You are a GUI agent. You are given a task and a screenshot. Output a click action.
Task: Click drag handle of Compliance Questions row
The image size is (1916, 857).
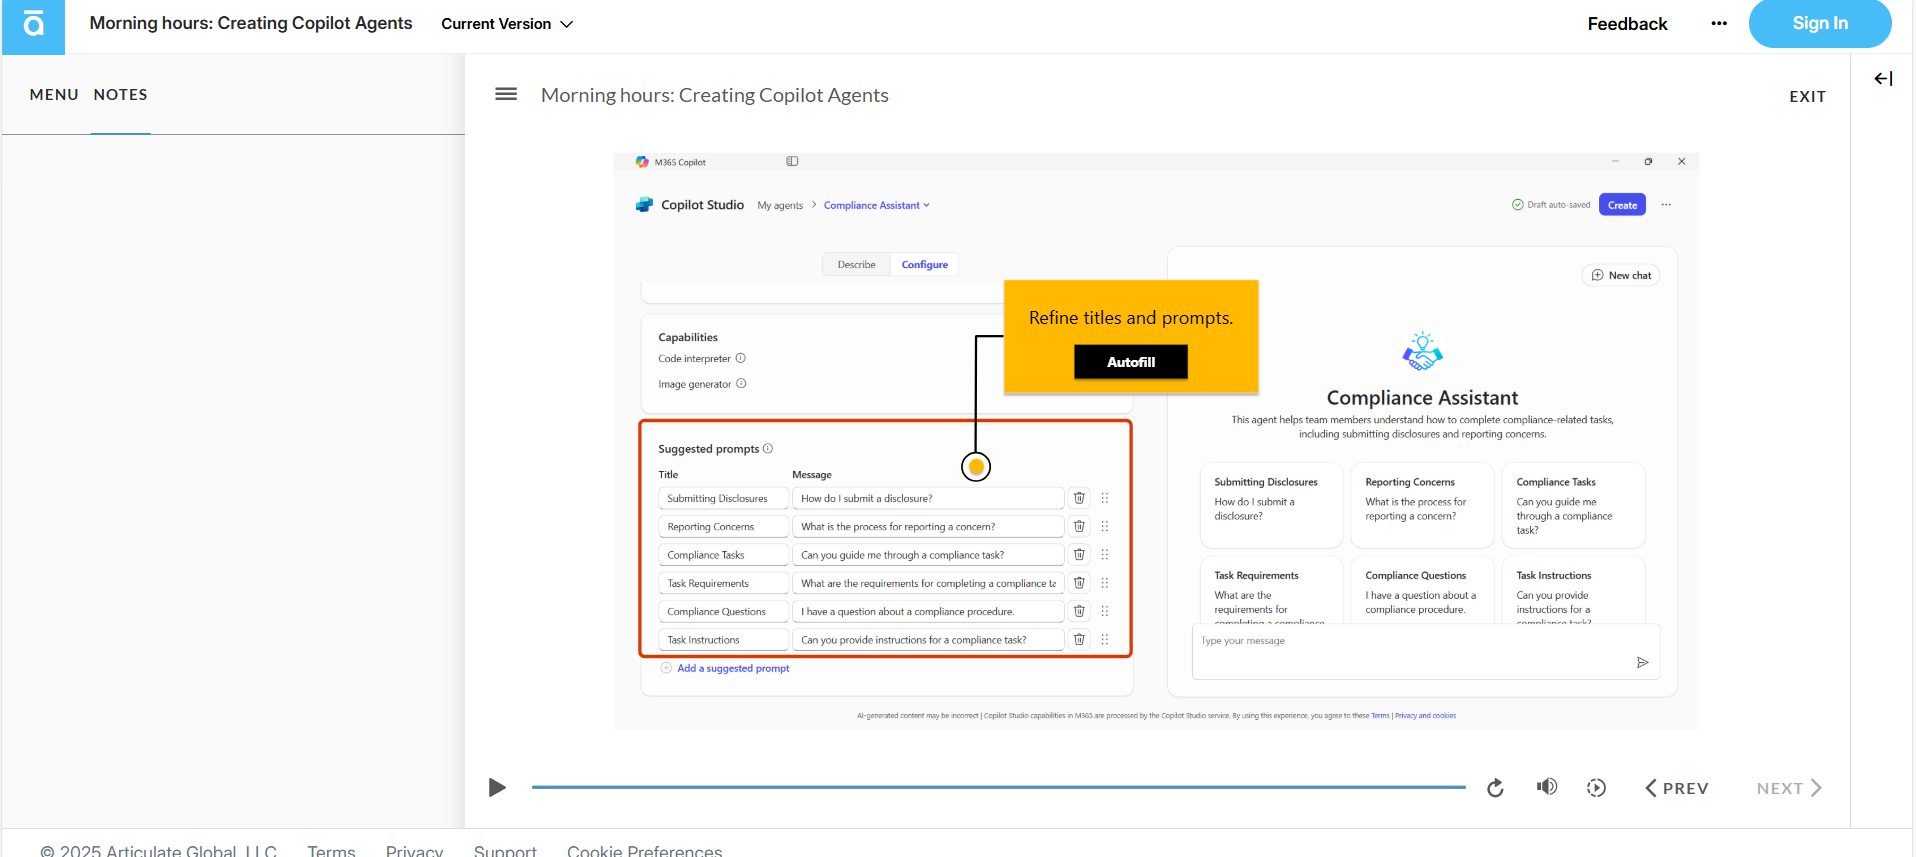coord(1105,611)
